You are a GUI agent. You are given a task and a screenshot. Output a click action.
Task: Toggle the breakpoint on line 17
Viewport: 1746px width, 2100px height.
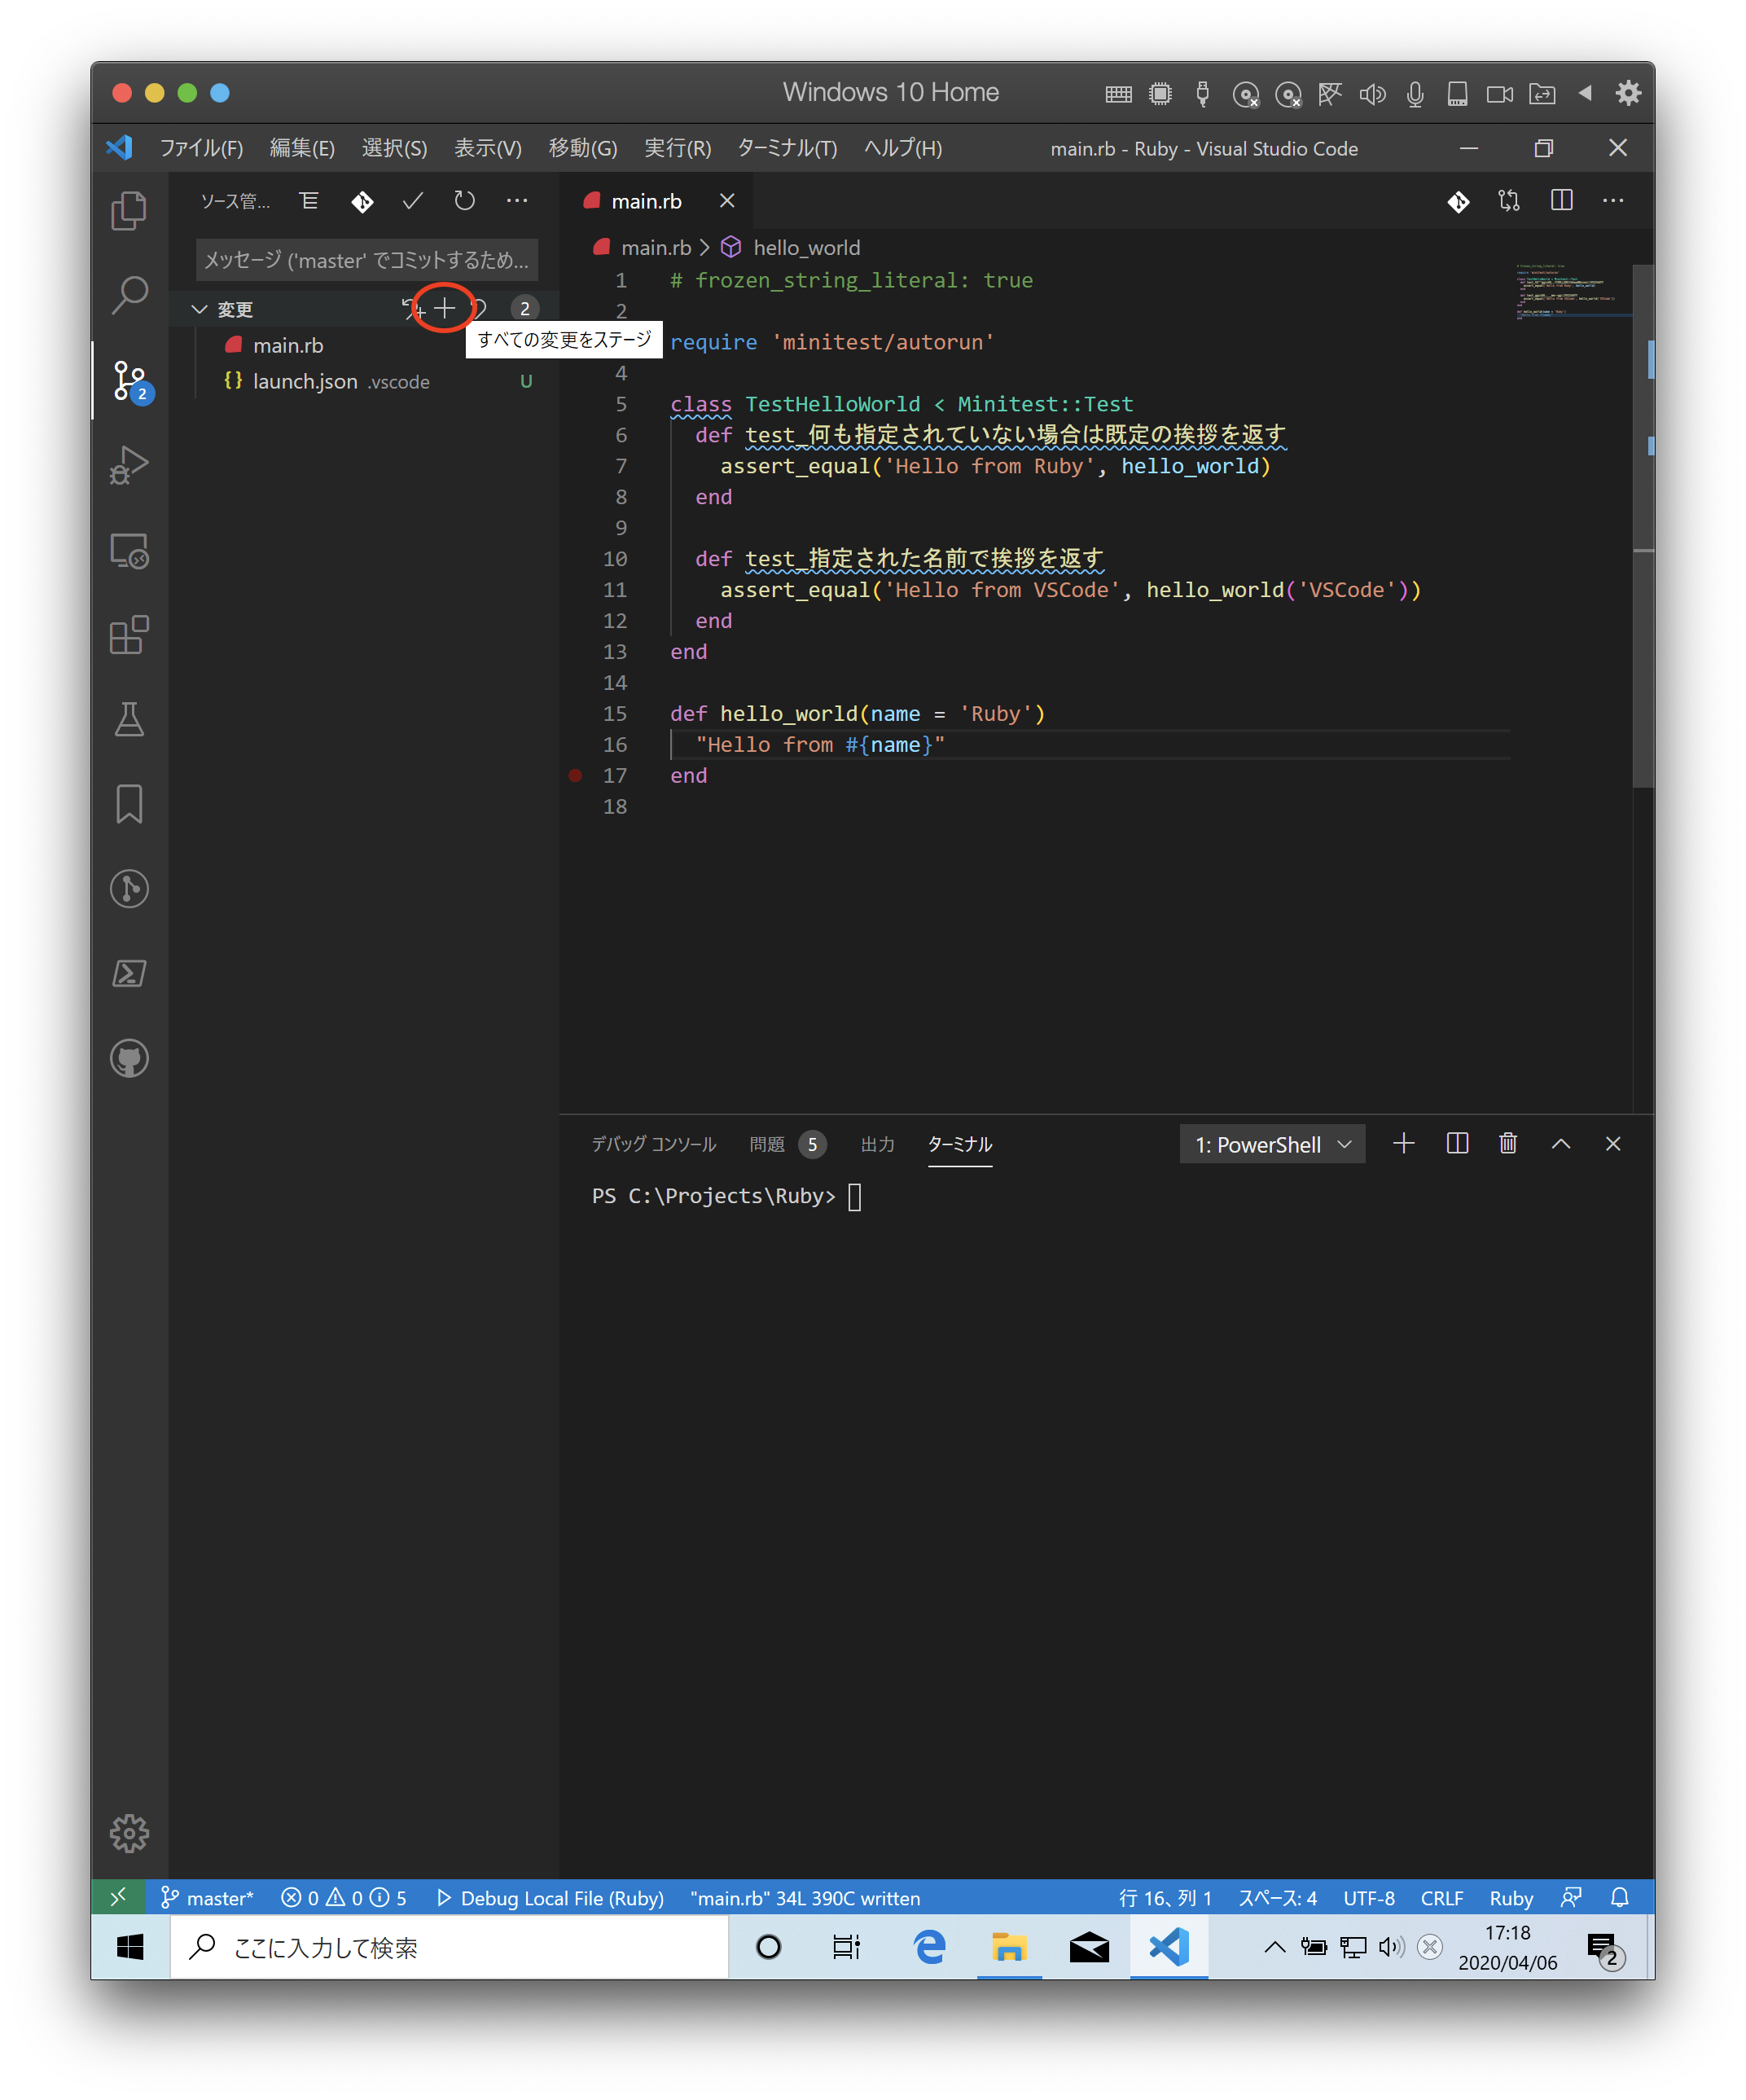pos(575,775)
